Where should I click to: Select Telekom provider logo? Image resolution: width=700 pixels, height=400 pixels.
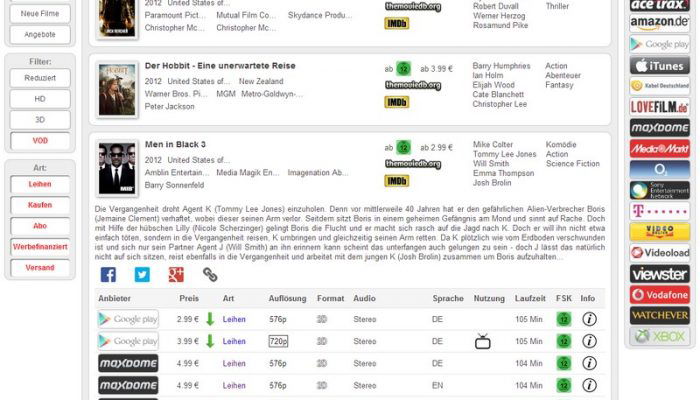(x=660, y=211)
